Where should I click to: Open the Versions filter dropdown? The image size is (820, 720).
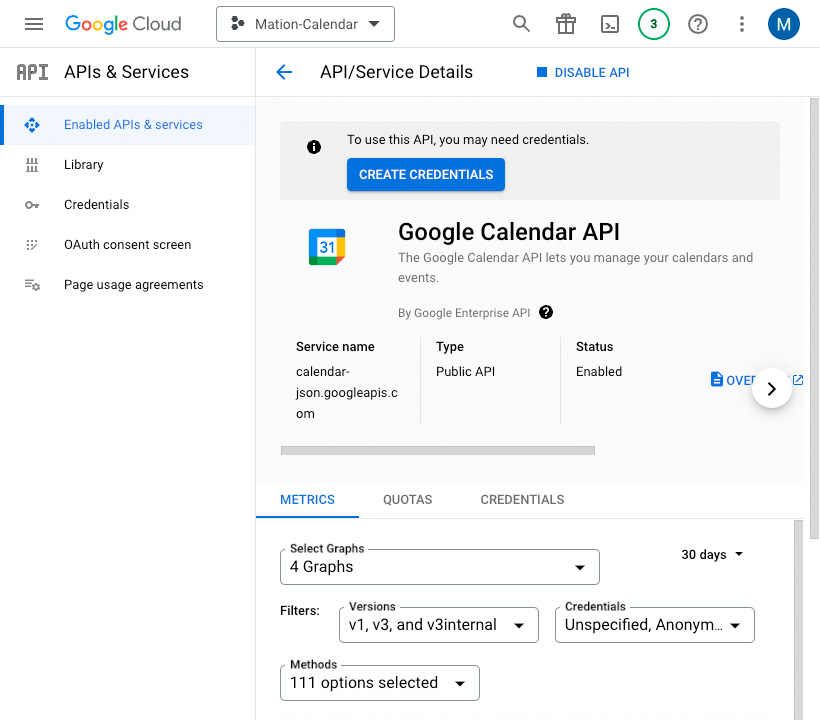[x=439, y=625]
